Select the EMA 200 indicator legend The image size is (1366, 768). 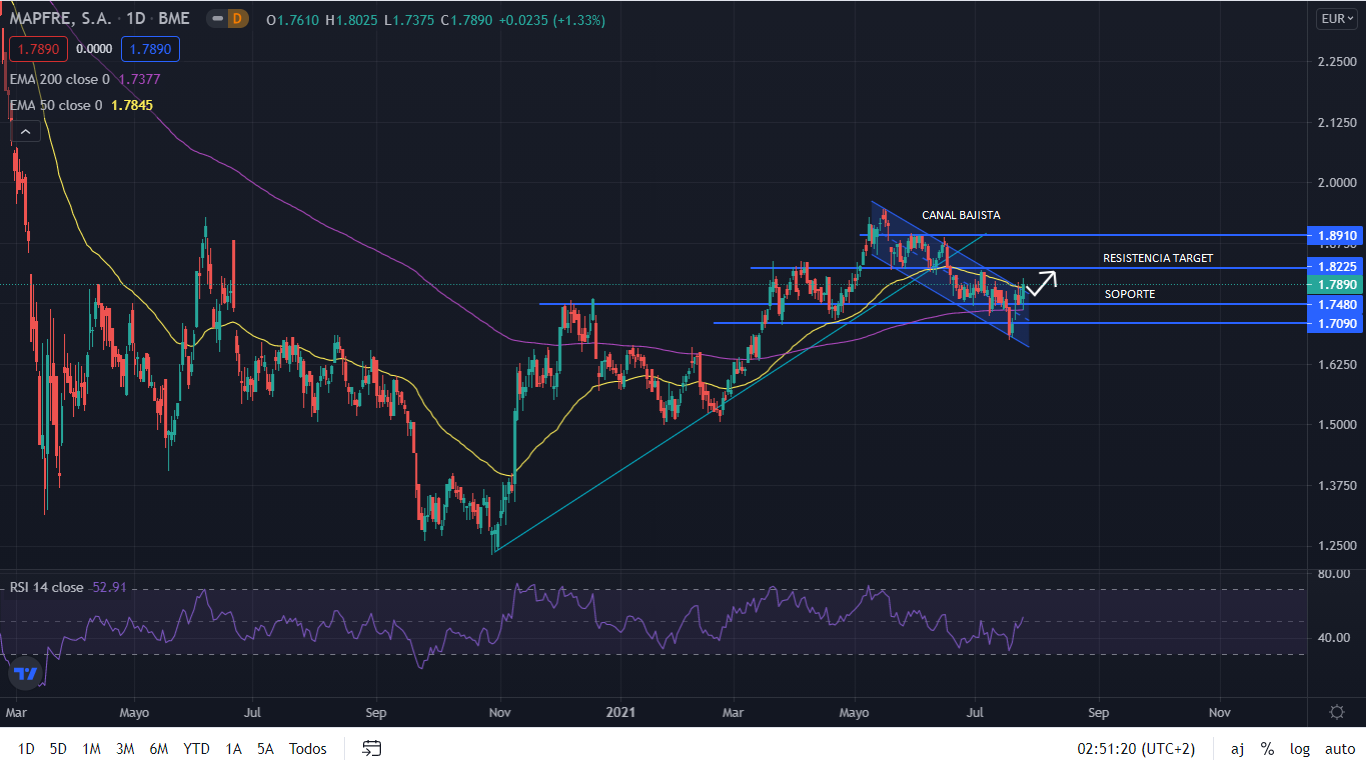tap(60, 79)
